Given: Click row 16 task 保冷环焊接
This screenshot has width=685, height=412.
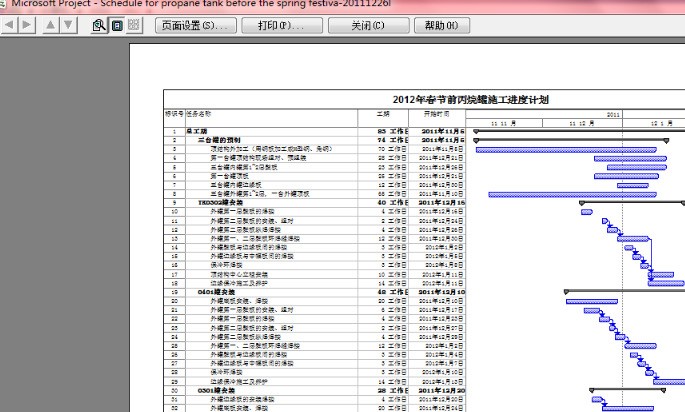Looking at the screenshot, I should 226,265.
